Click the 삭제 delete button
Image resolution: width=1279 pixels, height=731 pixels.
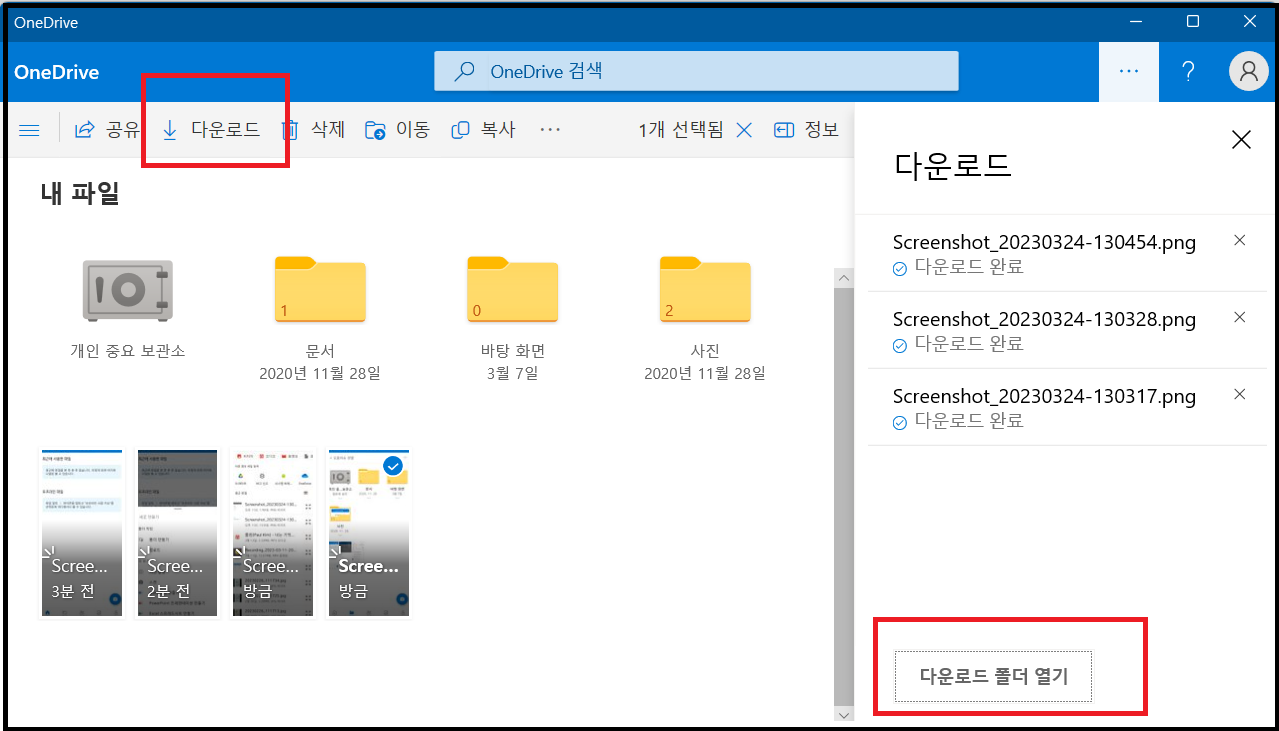[312, 130]
